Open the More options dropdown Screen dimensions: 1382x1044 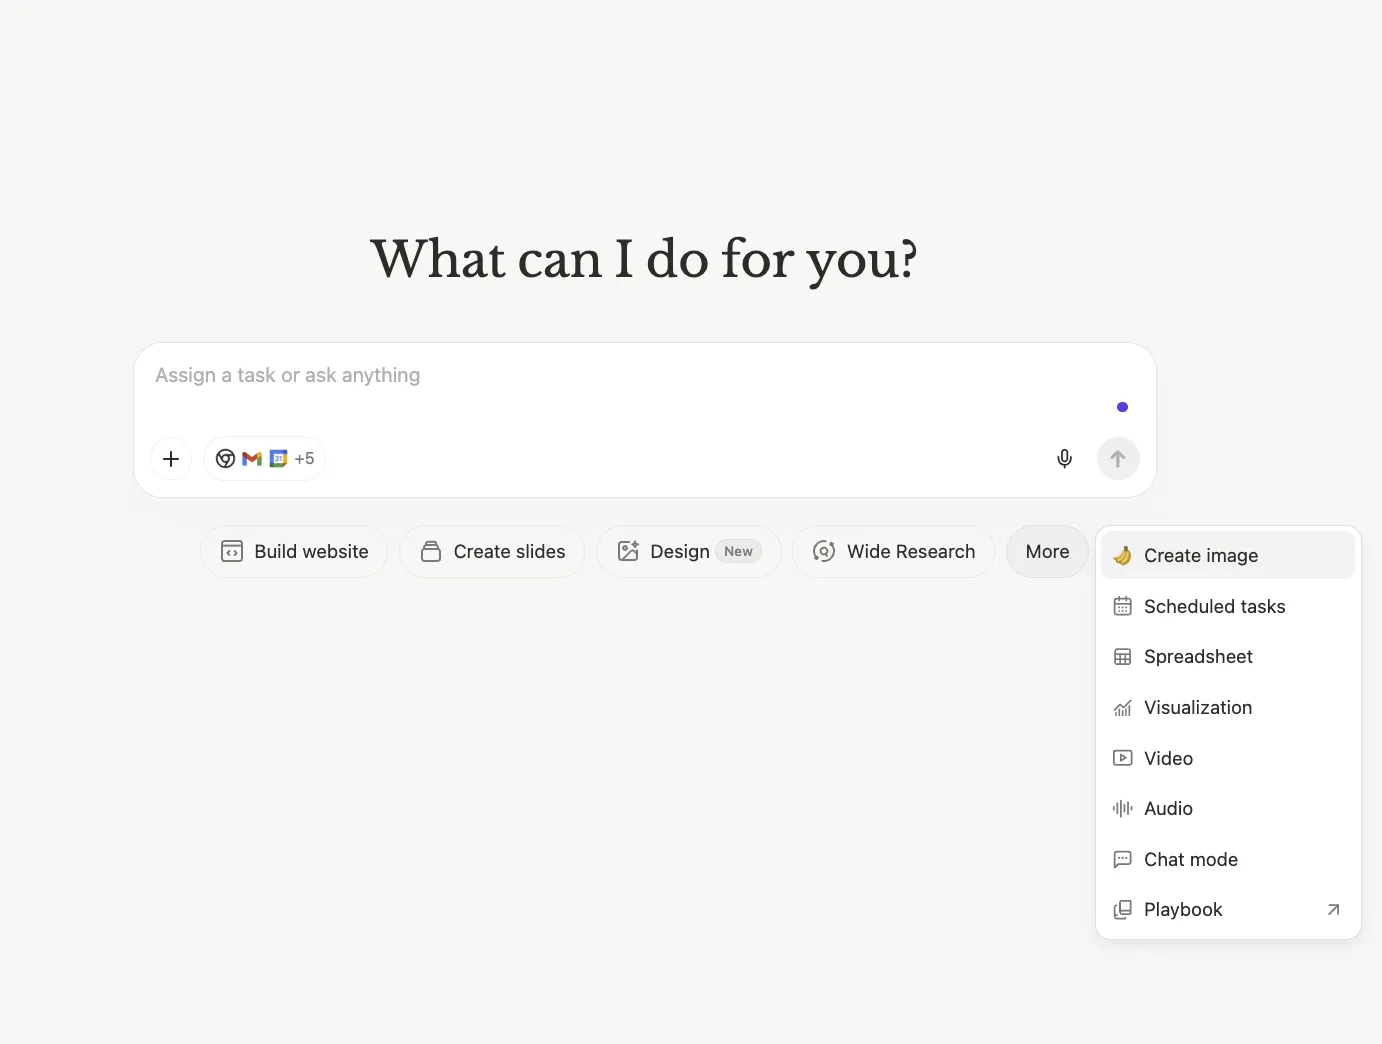[1046, 551]
